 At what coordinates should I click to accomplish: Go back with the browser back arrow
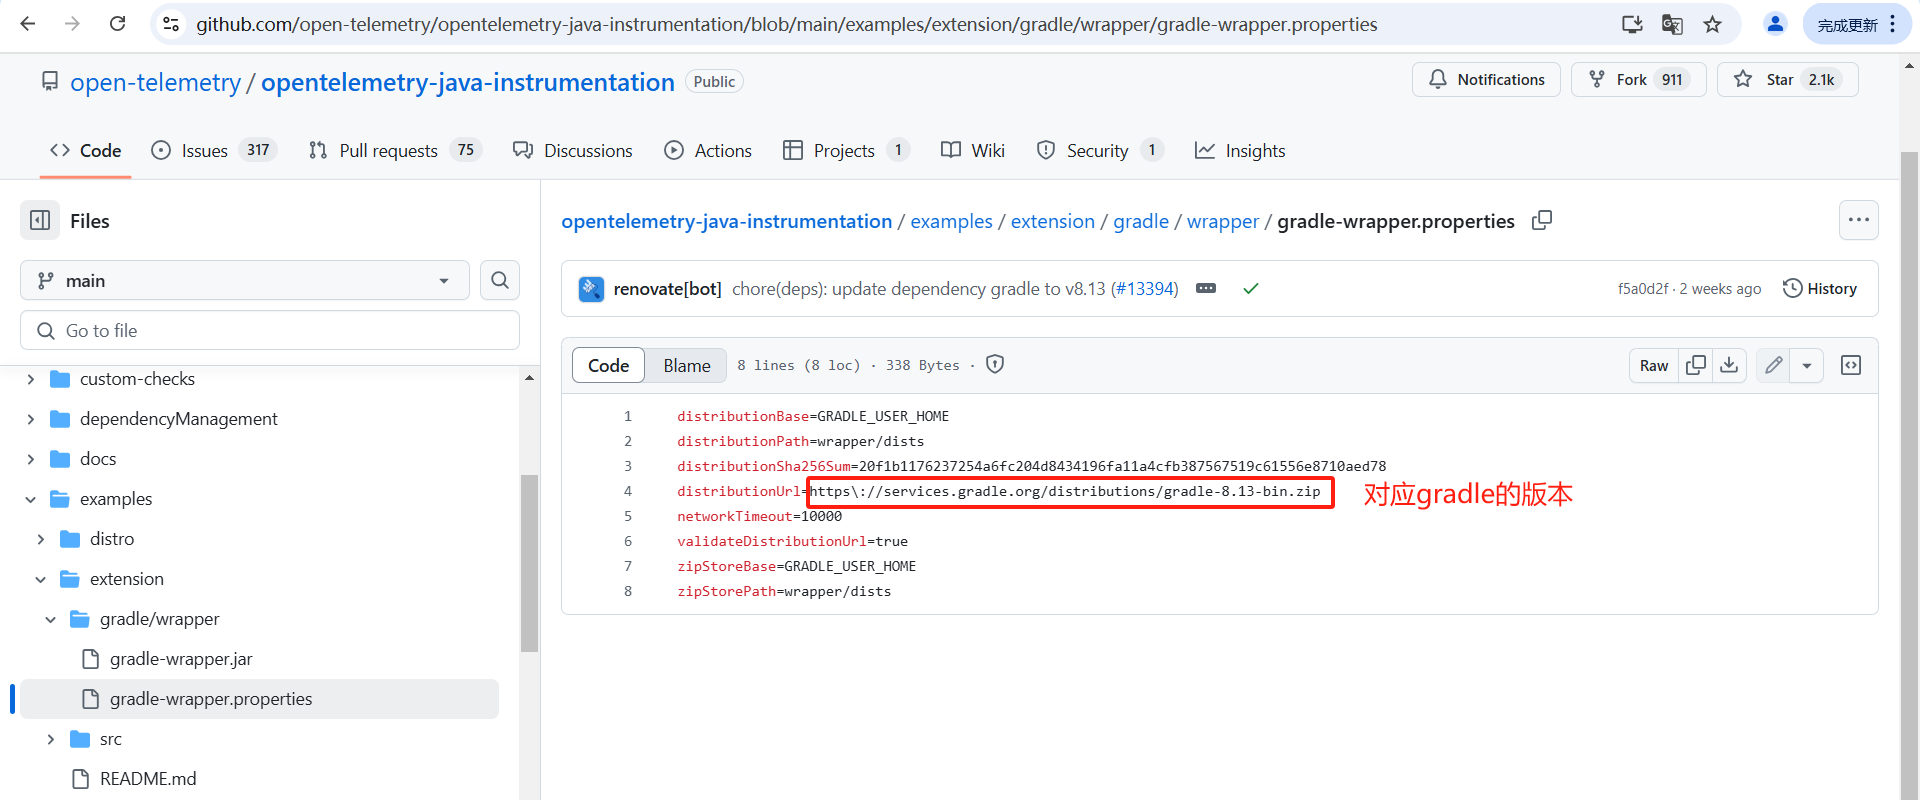(28, 24)
